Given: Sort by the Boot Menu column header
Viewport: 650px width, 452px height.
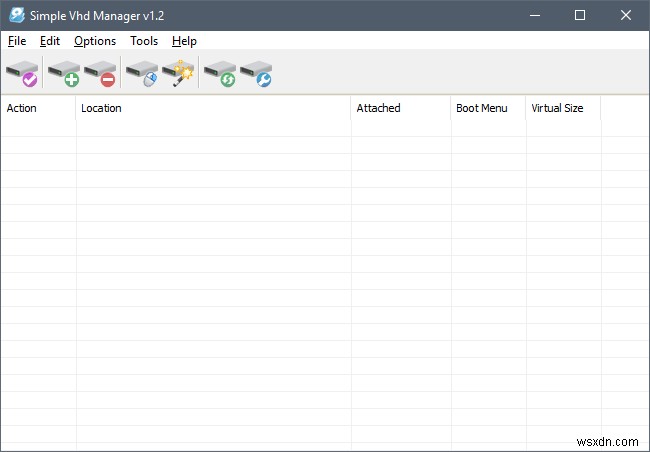Looking at the screenshot, I should coord(488,108).
